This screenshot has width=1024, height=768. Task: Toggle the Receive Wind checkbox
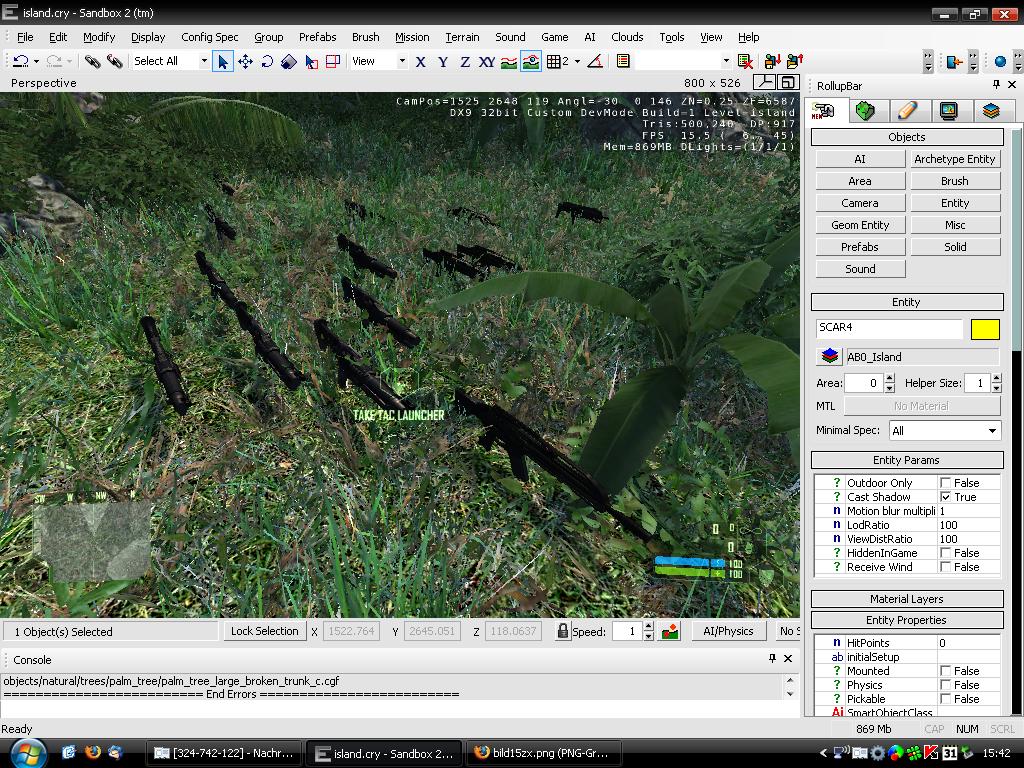[945, 567]
